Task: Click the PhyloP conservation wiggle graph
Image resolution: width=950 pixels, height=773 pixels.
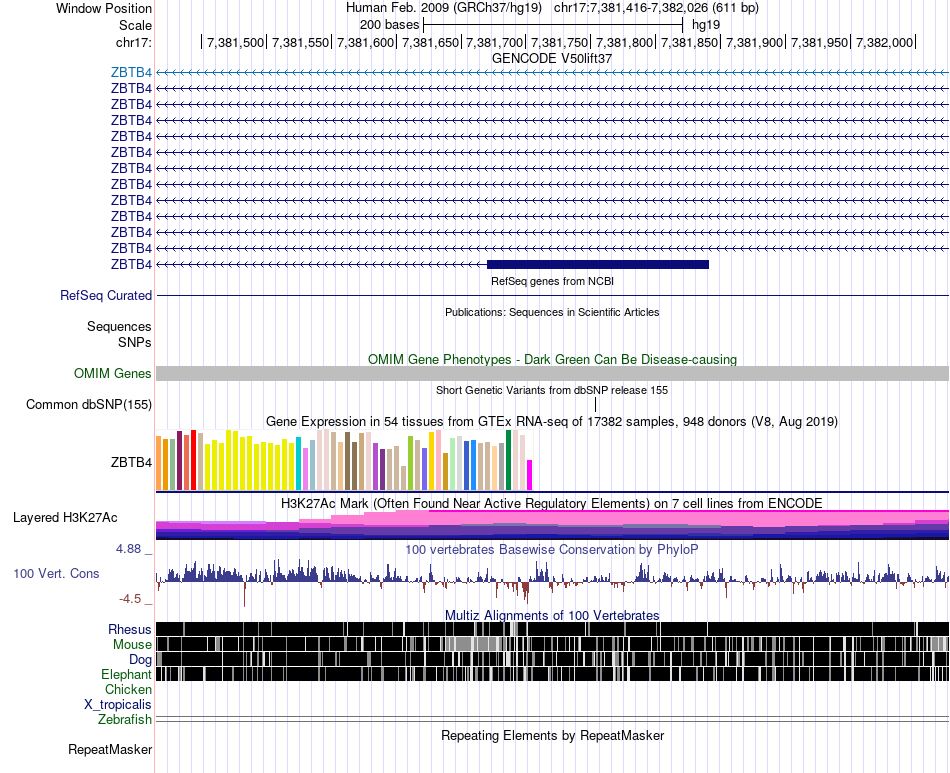Action: tap(552, 582)
